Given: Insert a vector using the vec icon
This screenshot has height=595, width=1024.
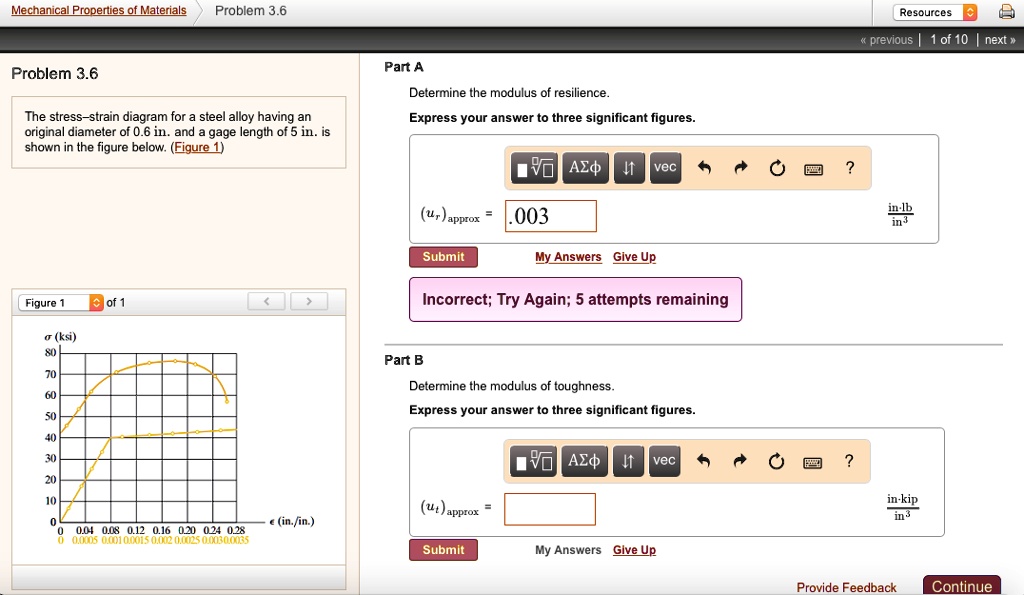Looking at the screenshot, I should coord(664,168).
